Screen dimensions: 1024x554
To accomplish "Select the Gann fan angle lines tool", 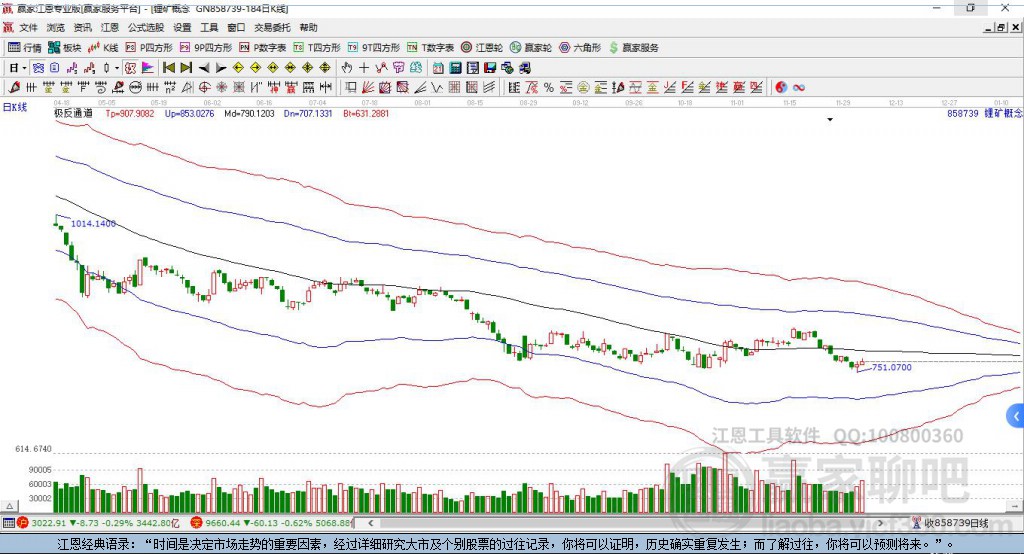I will (368, 87).
